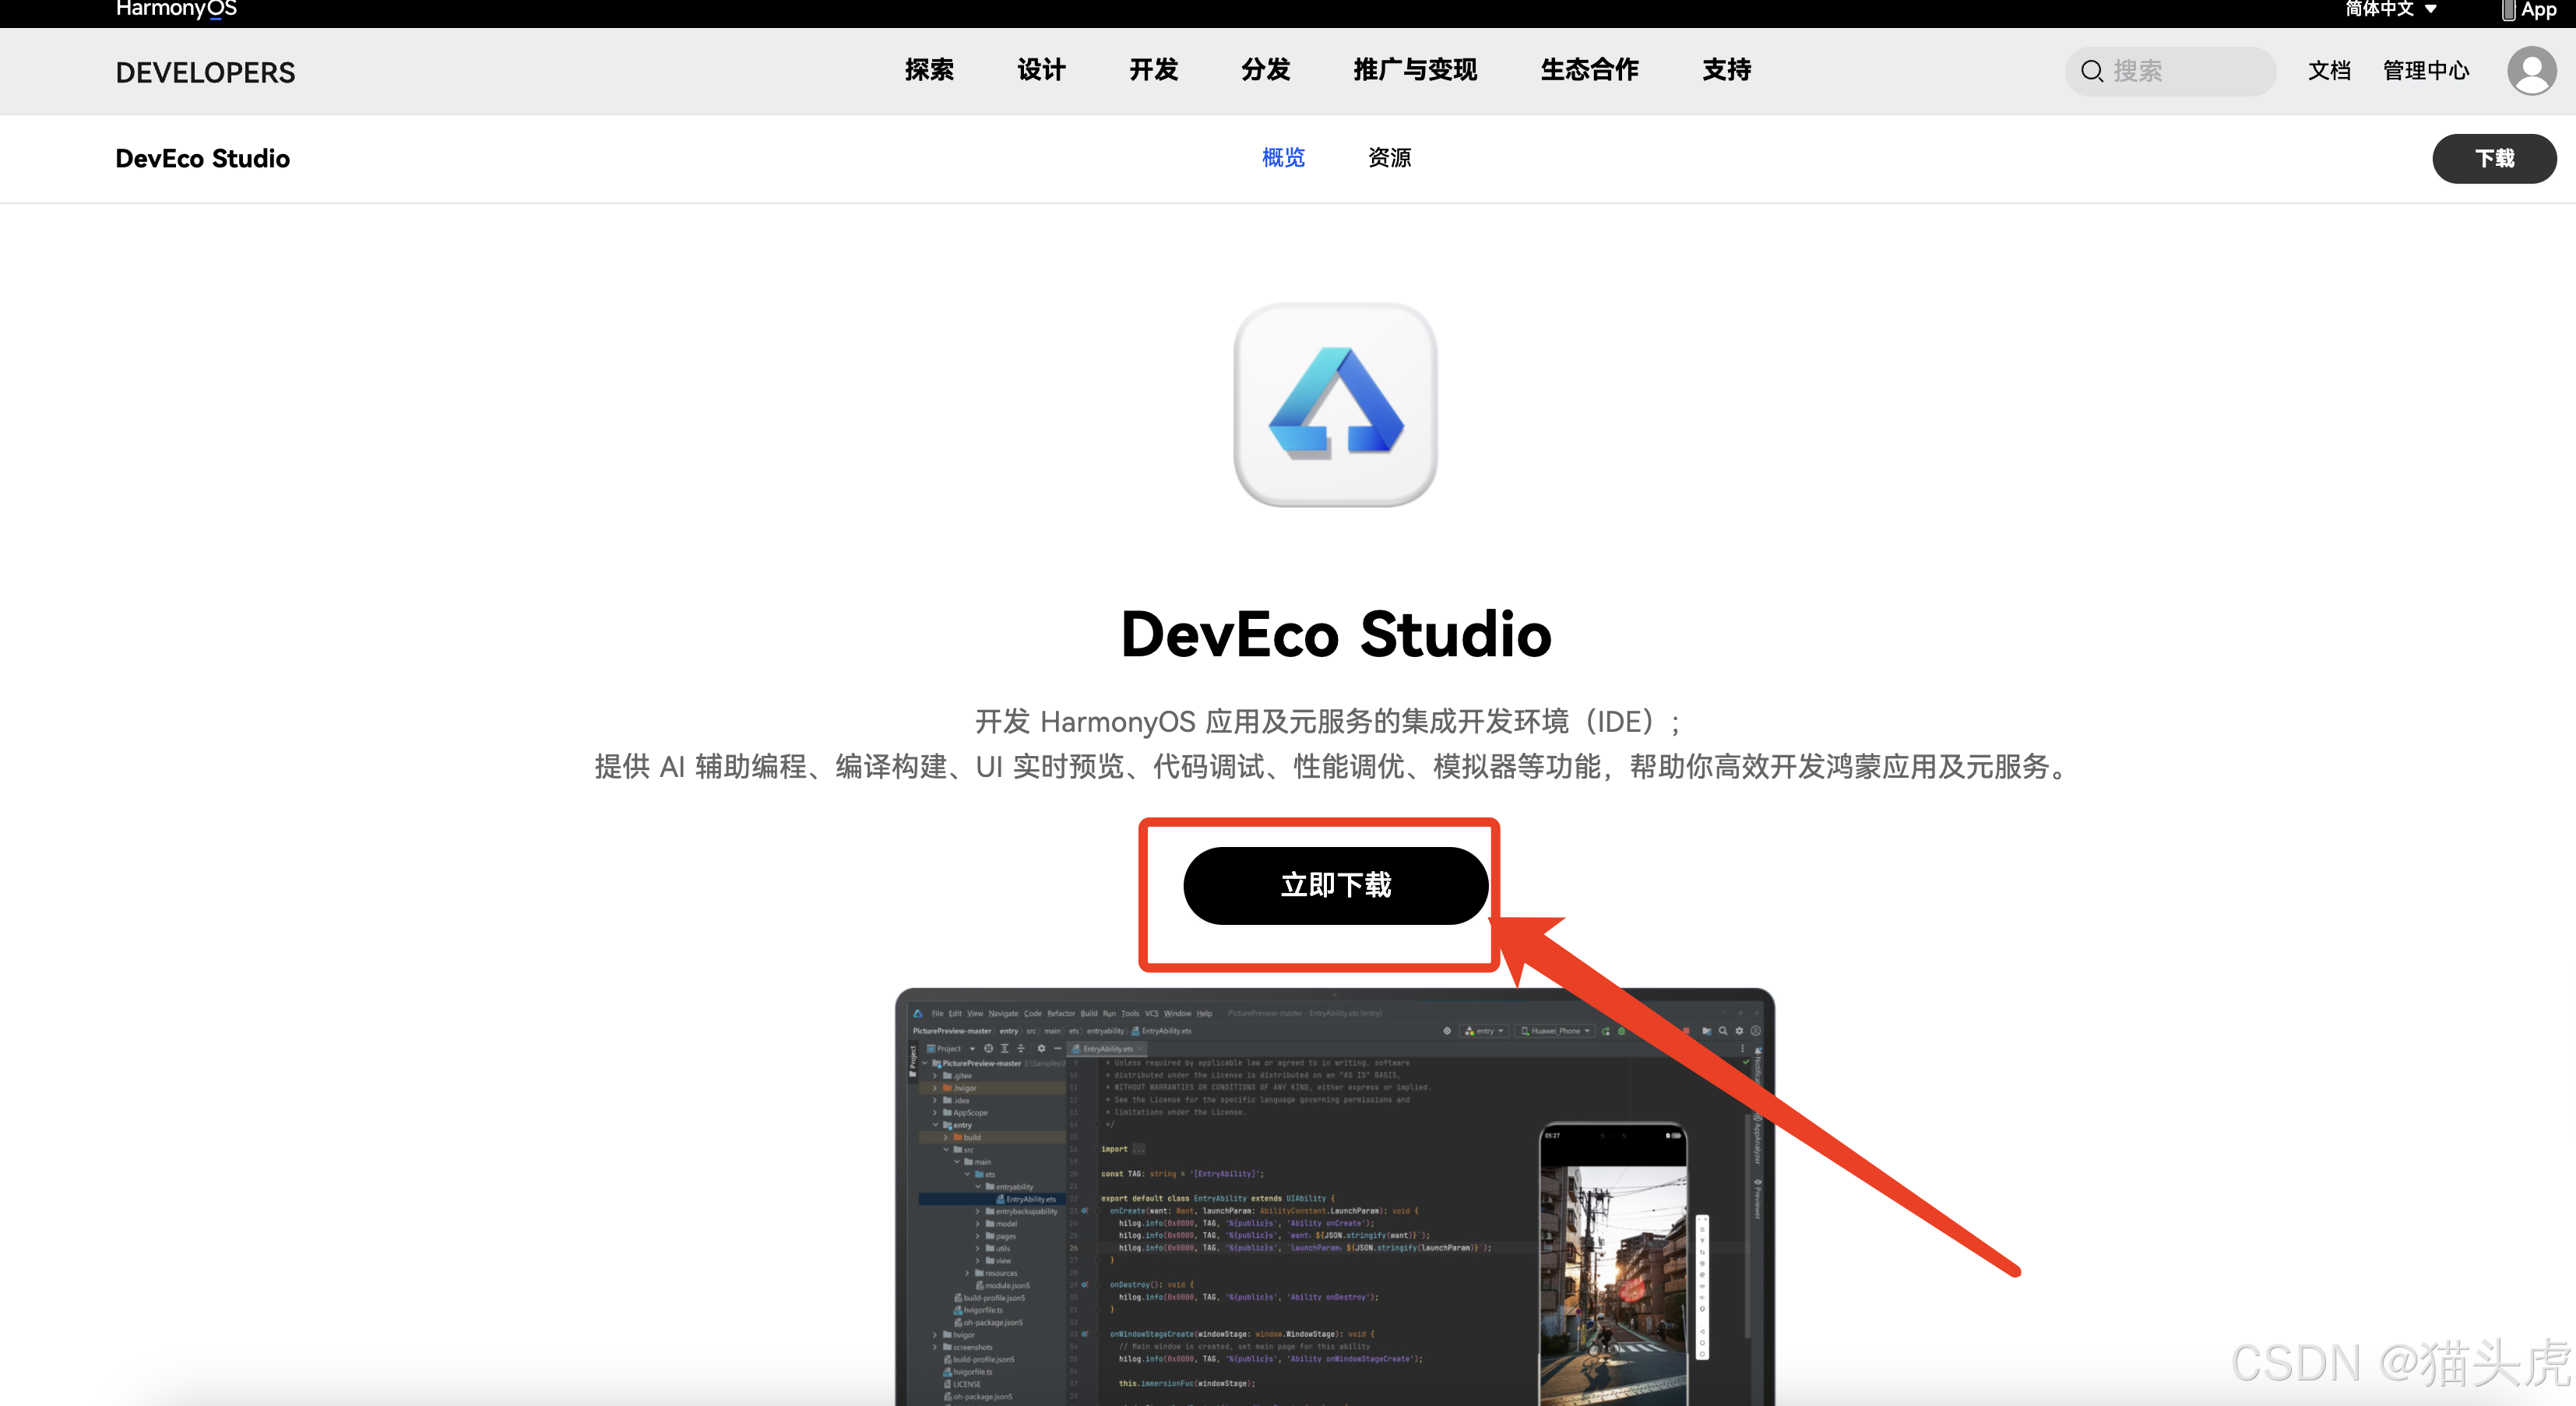Click the IDE screenshot preview image
The image size is (2576, 1406).
[x=1335, y=1196]
